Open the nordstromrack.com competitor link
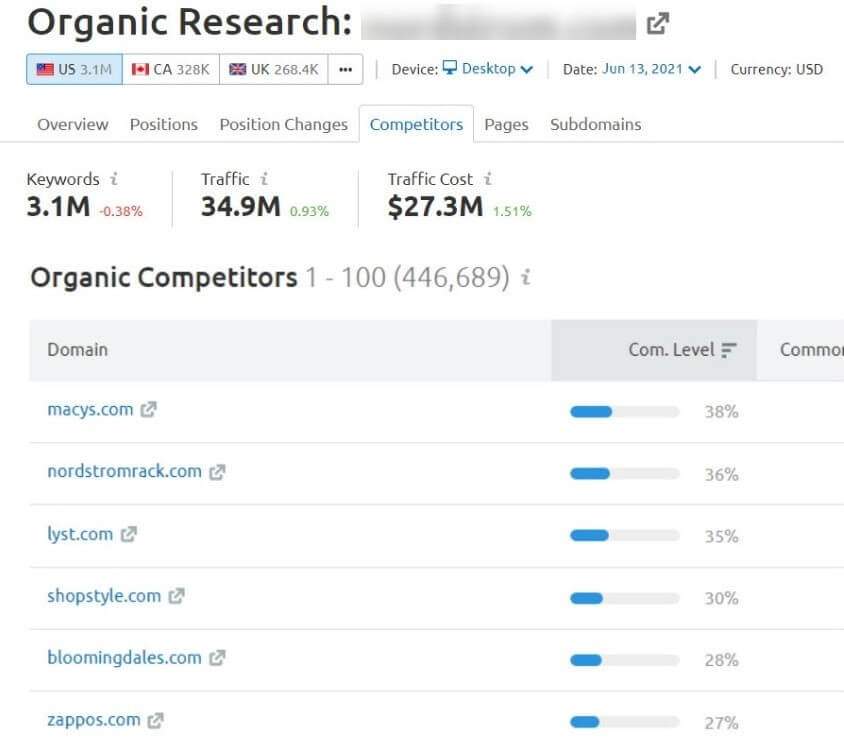The width and height of the screenshot is (844, 751). click(x=124, y=472)
